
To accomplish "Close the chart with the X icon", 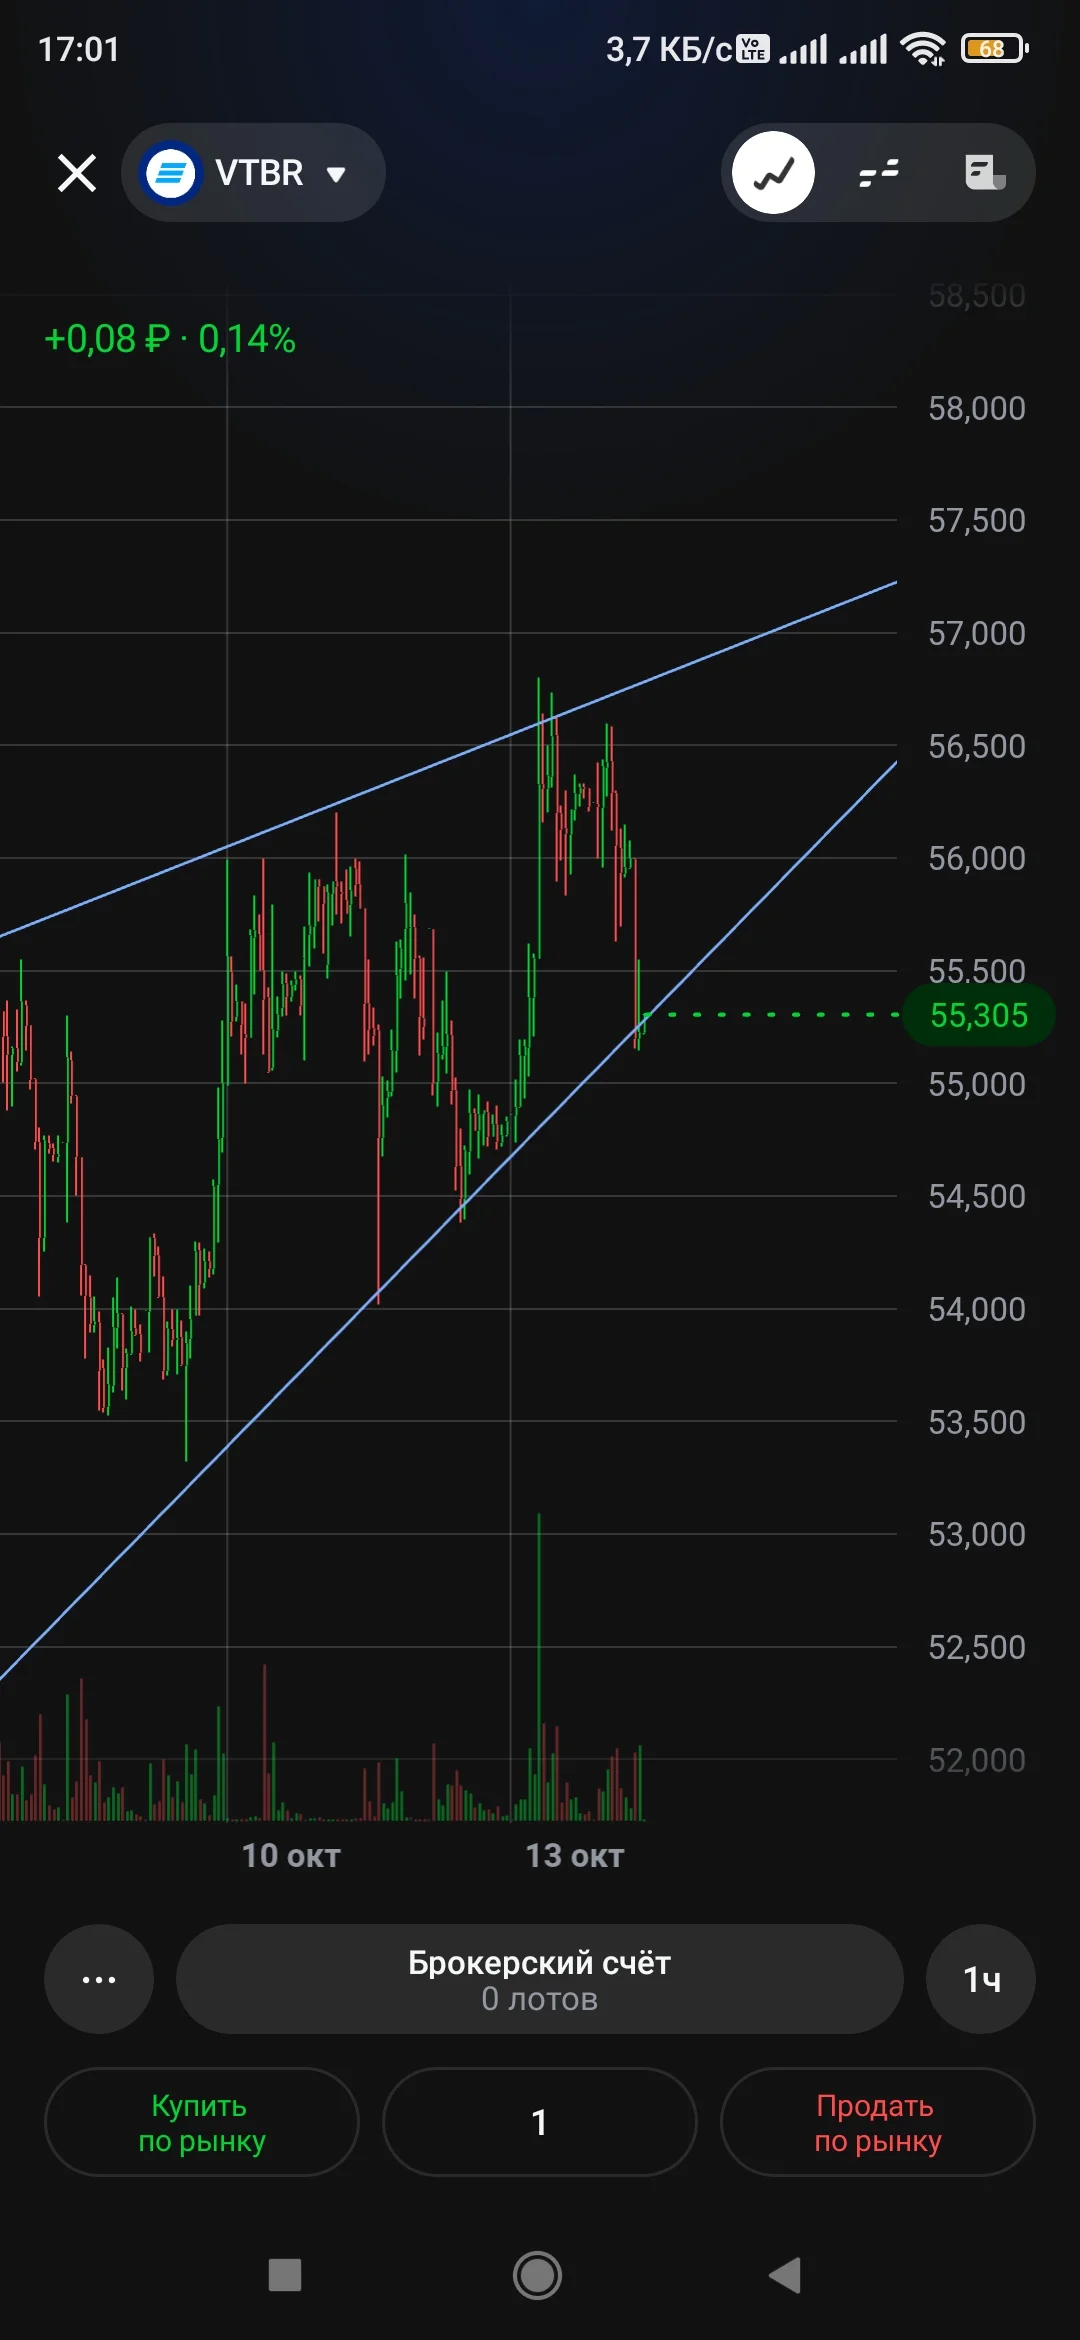I will (77, 173).
